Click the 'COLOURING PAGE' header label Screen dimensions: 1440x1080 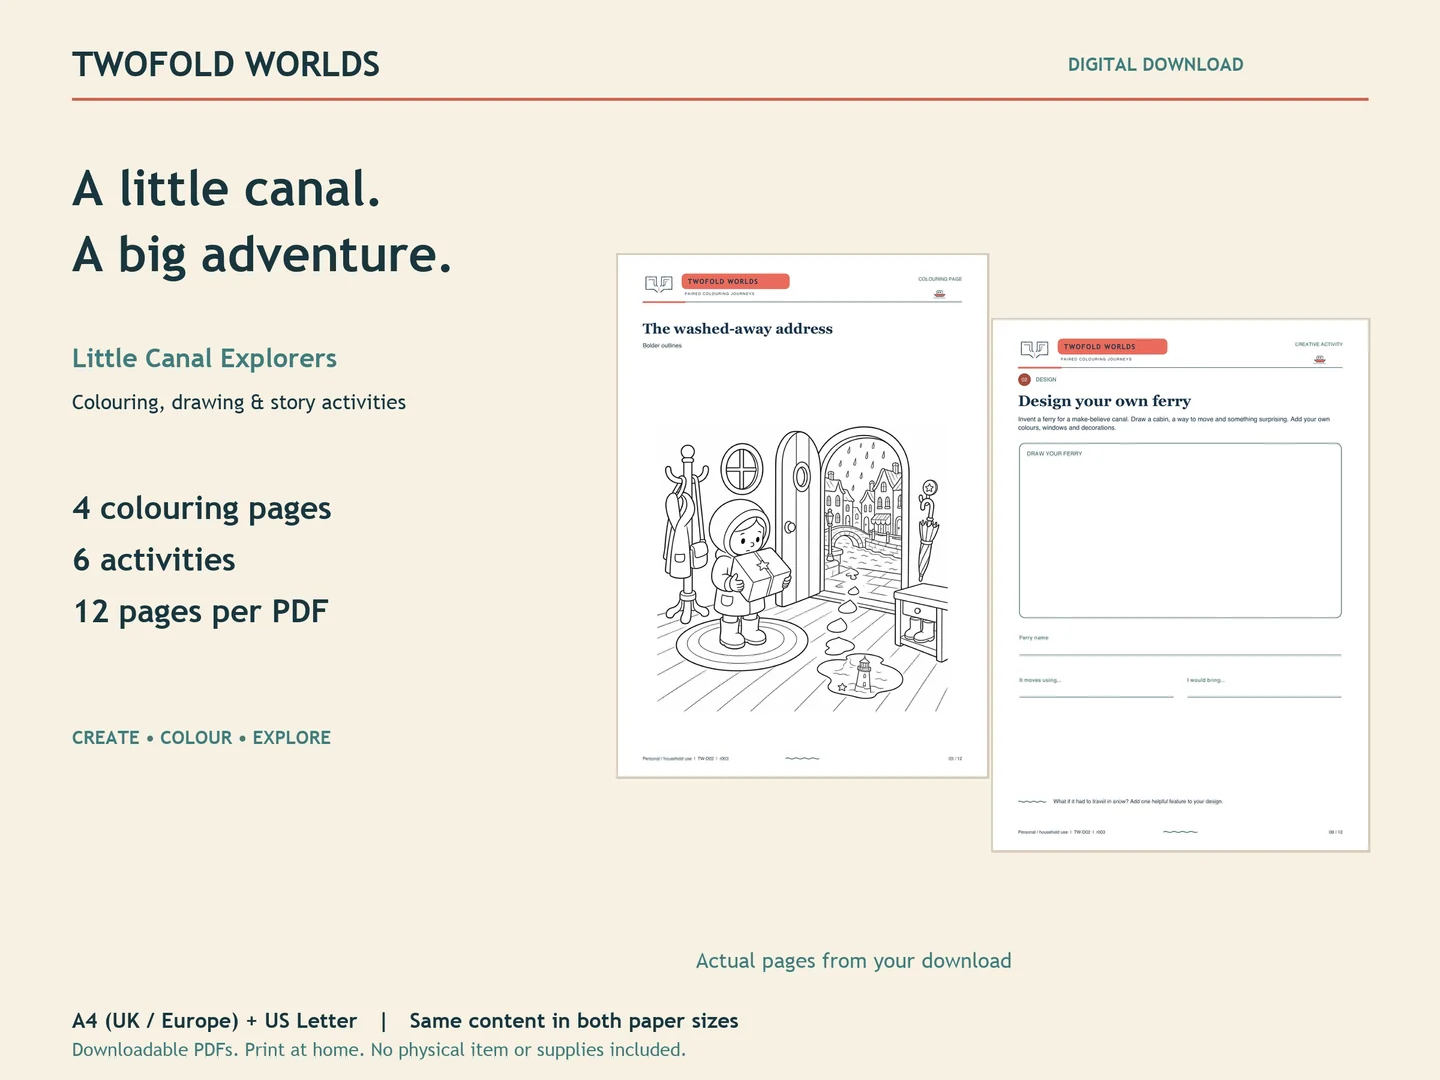(x=940, y=279)
